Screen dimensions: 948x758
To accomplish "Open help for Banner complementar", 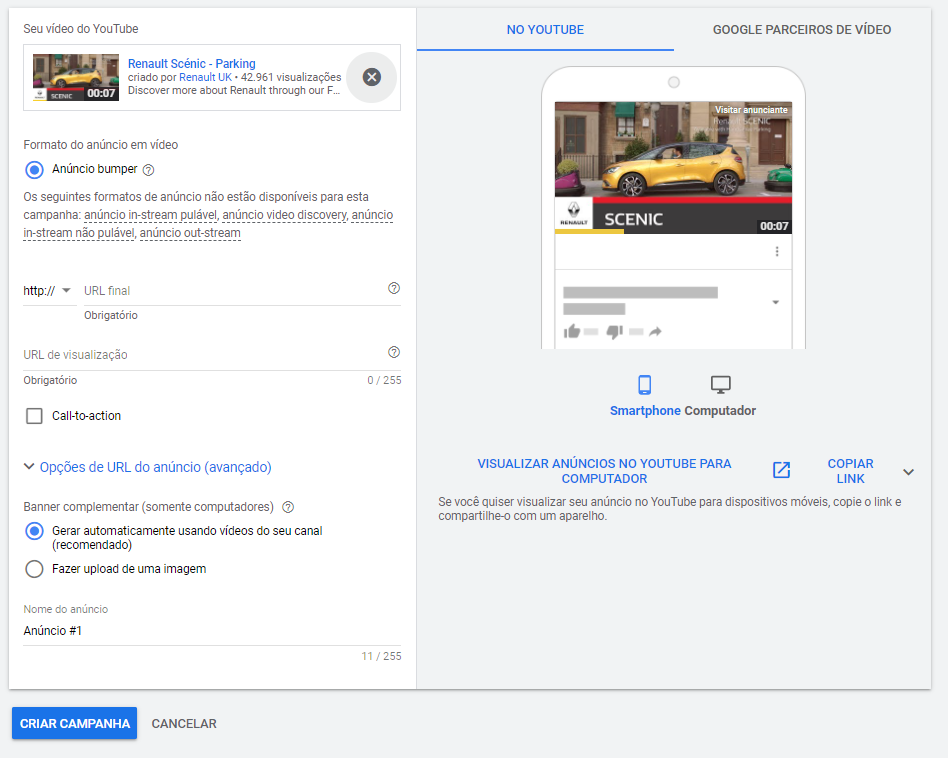I will pyautogui.click(x=288, y=507).
